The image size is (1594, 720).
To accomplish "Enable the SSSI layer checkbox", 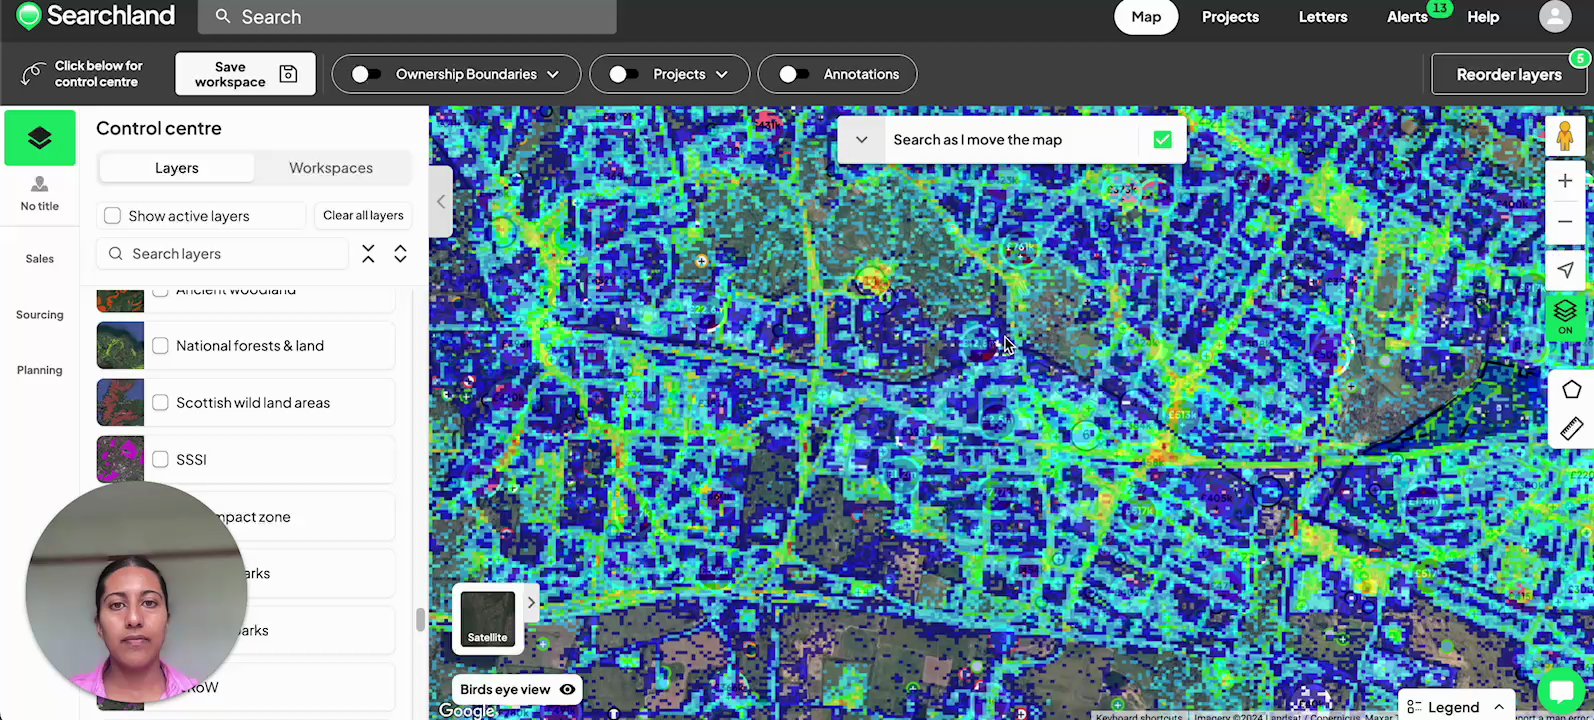I will click(x=160, y=460).
